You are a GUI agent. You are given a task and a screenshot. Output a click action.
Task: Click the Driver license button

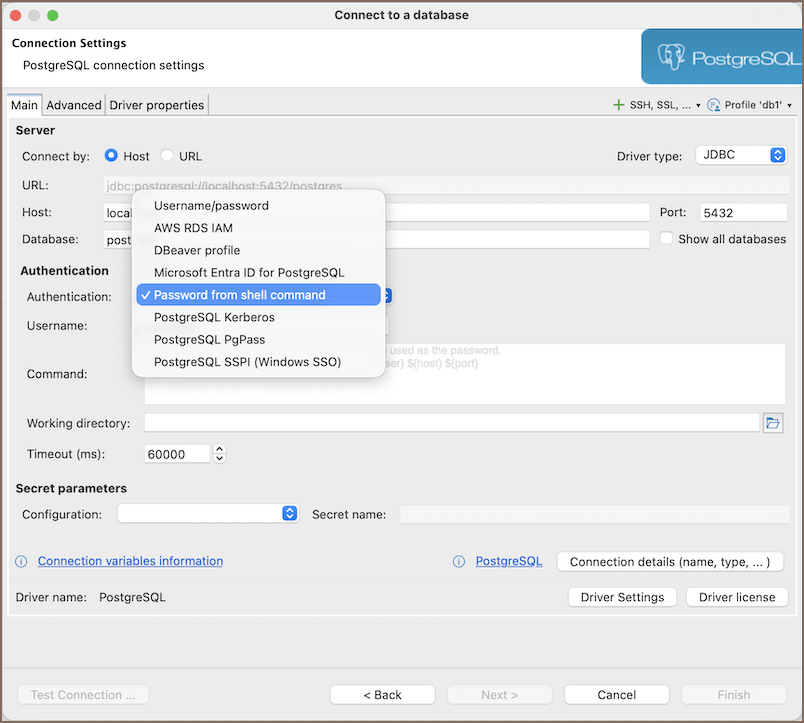[737, 597]
